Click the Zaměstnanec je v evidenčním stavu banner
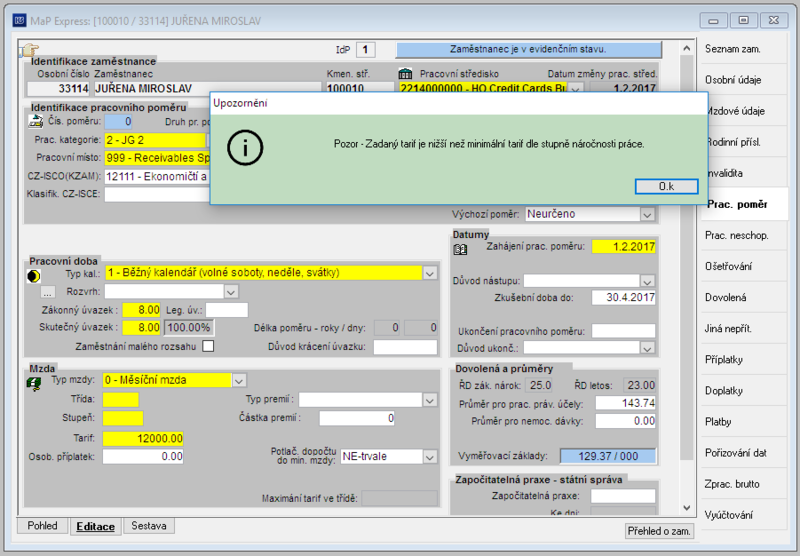This screenshot has height=556, width=800. pyautogui.click(x=529, y=49)
